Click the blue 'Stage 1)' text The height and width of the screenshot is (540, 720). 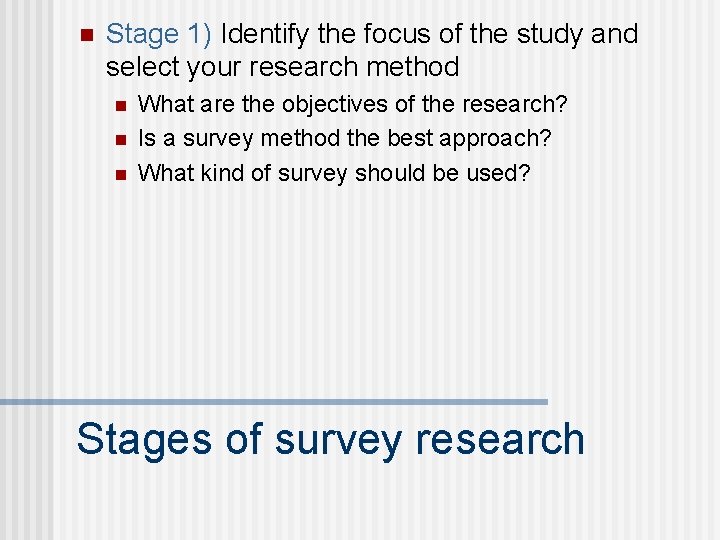click(x=158, y=34)
